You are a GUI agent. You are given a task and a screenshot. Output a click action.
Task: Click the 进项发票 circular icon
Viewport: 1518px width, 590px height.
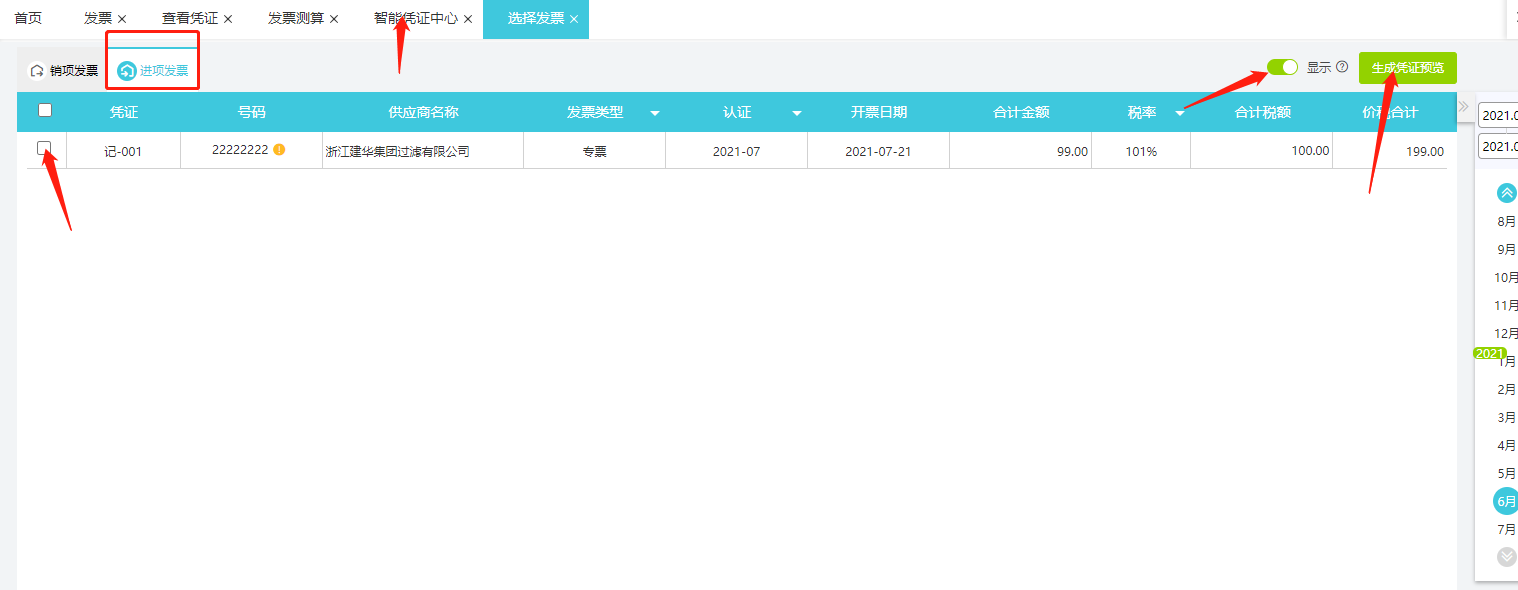point(127,71)
